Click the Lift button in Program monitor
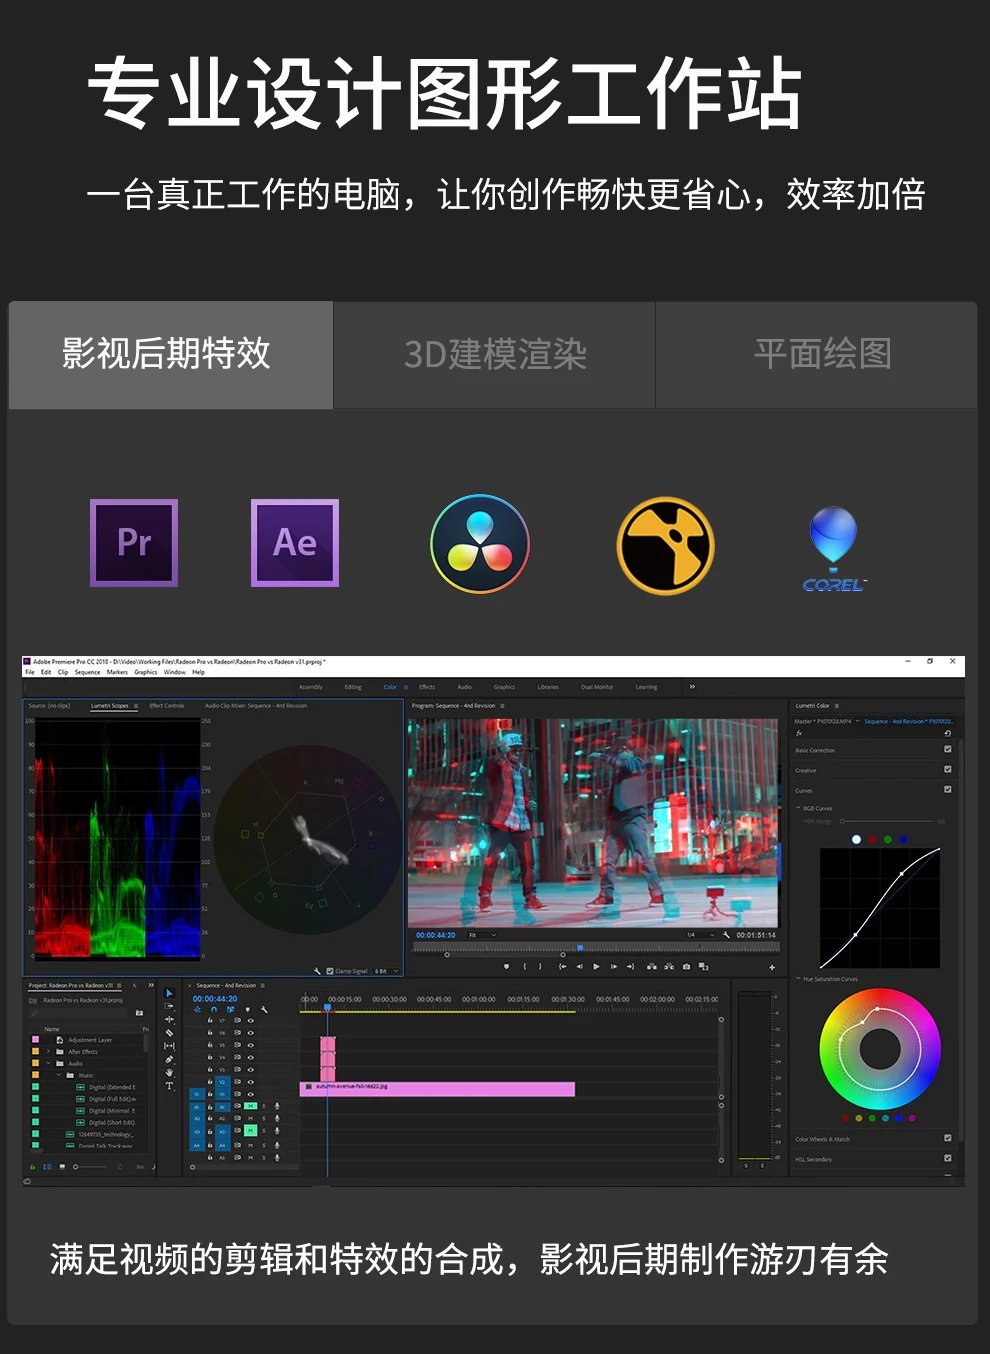This screenshot has width=990, height=1354. point(652,966)
